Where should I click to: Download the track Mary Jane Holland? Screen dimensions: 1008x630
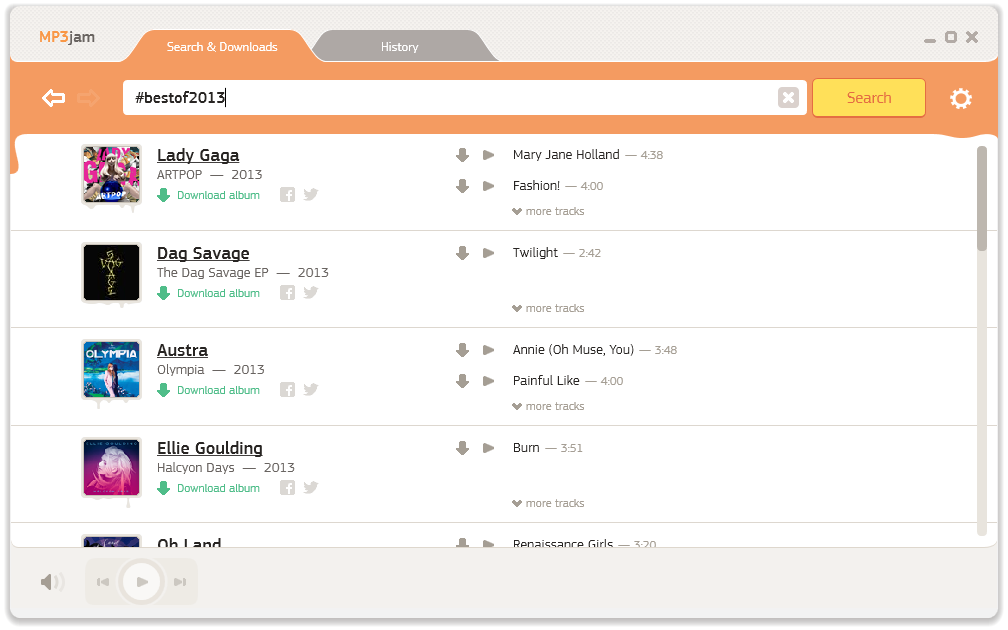point(462,155)
